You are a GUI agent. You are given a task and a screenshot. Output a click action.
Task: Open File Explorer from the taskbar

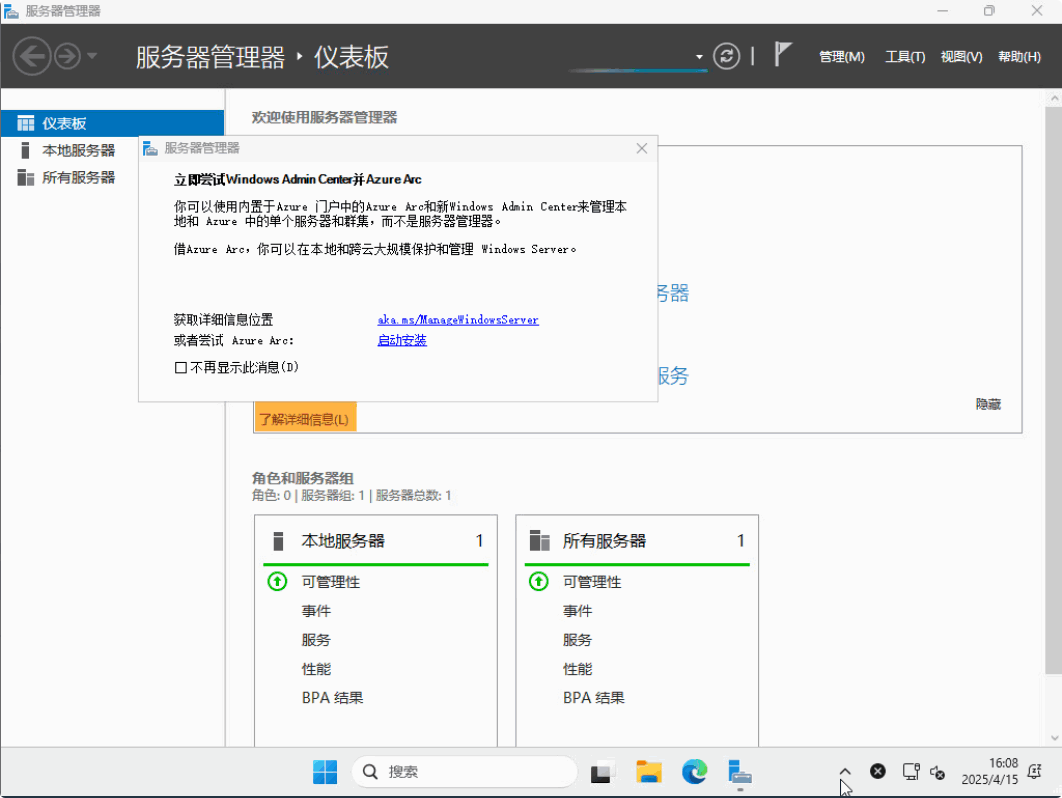(649, 772)
